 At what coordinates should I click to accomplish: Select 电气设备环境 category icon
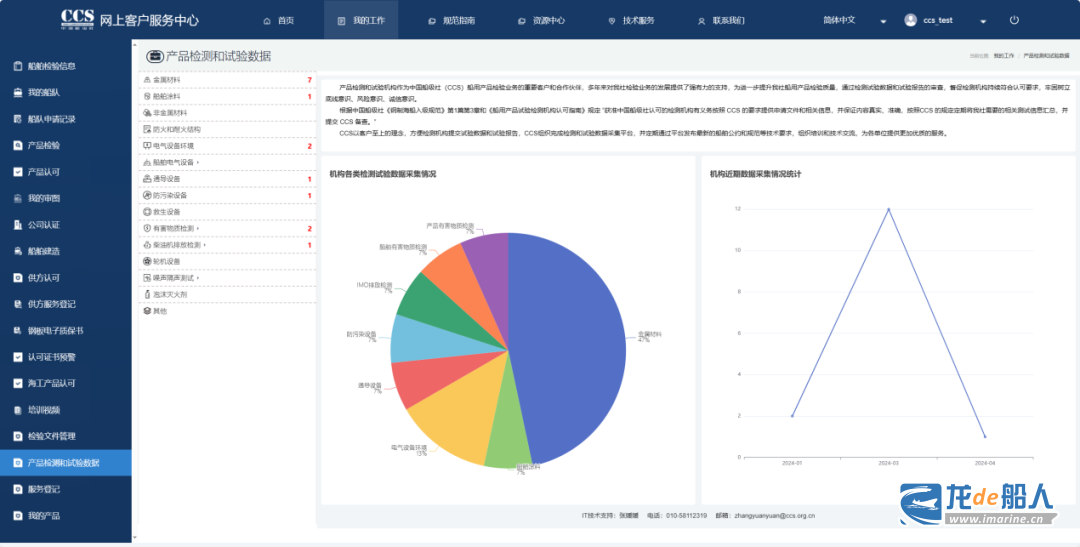pyautogui.click(x=147, y=146)
